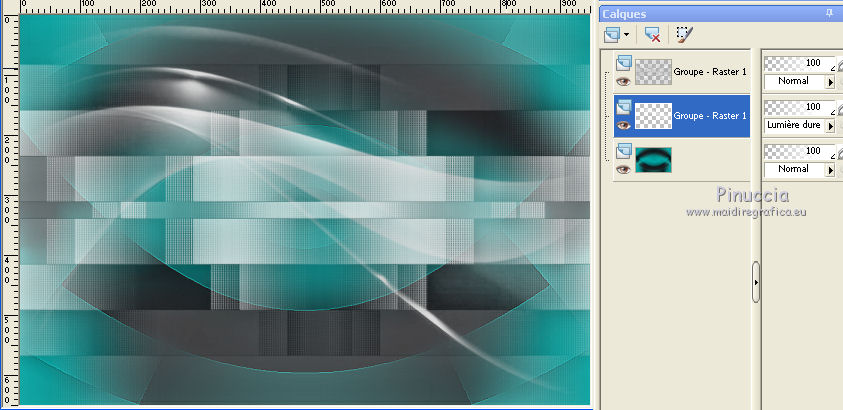843x410 pixels.
Task: Open the Lumière dure blend mode arrow
Action: click(x=830, y=126)
